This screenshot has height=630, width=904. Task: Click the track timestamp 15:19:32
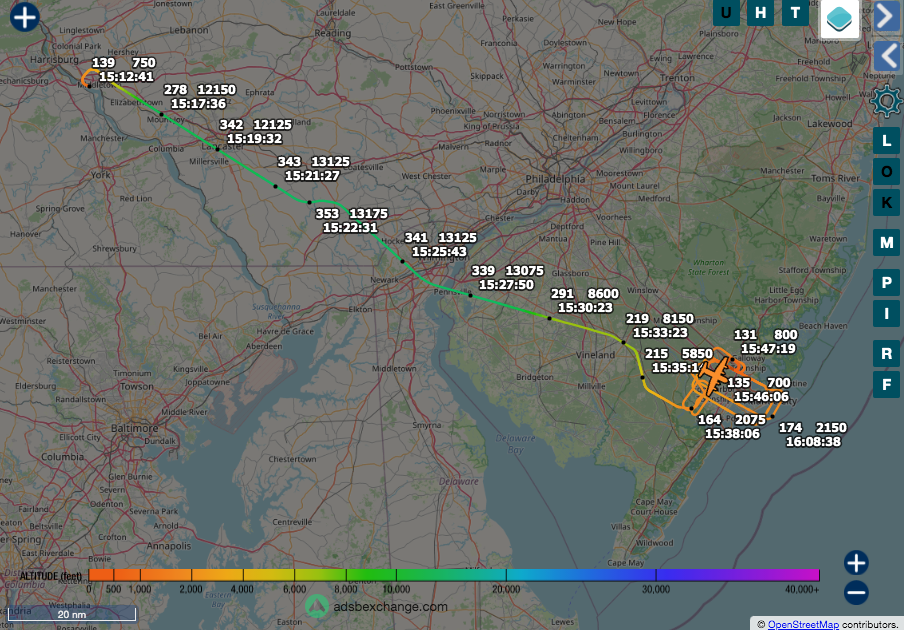[254, 139]
